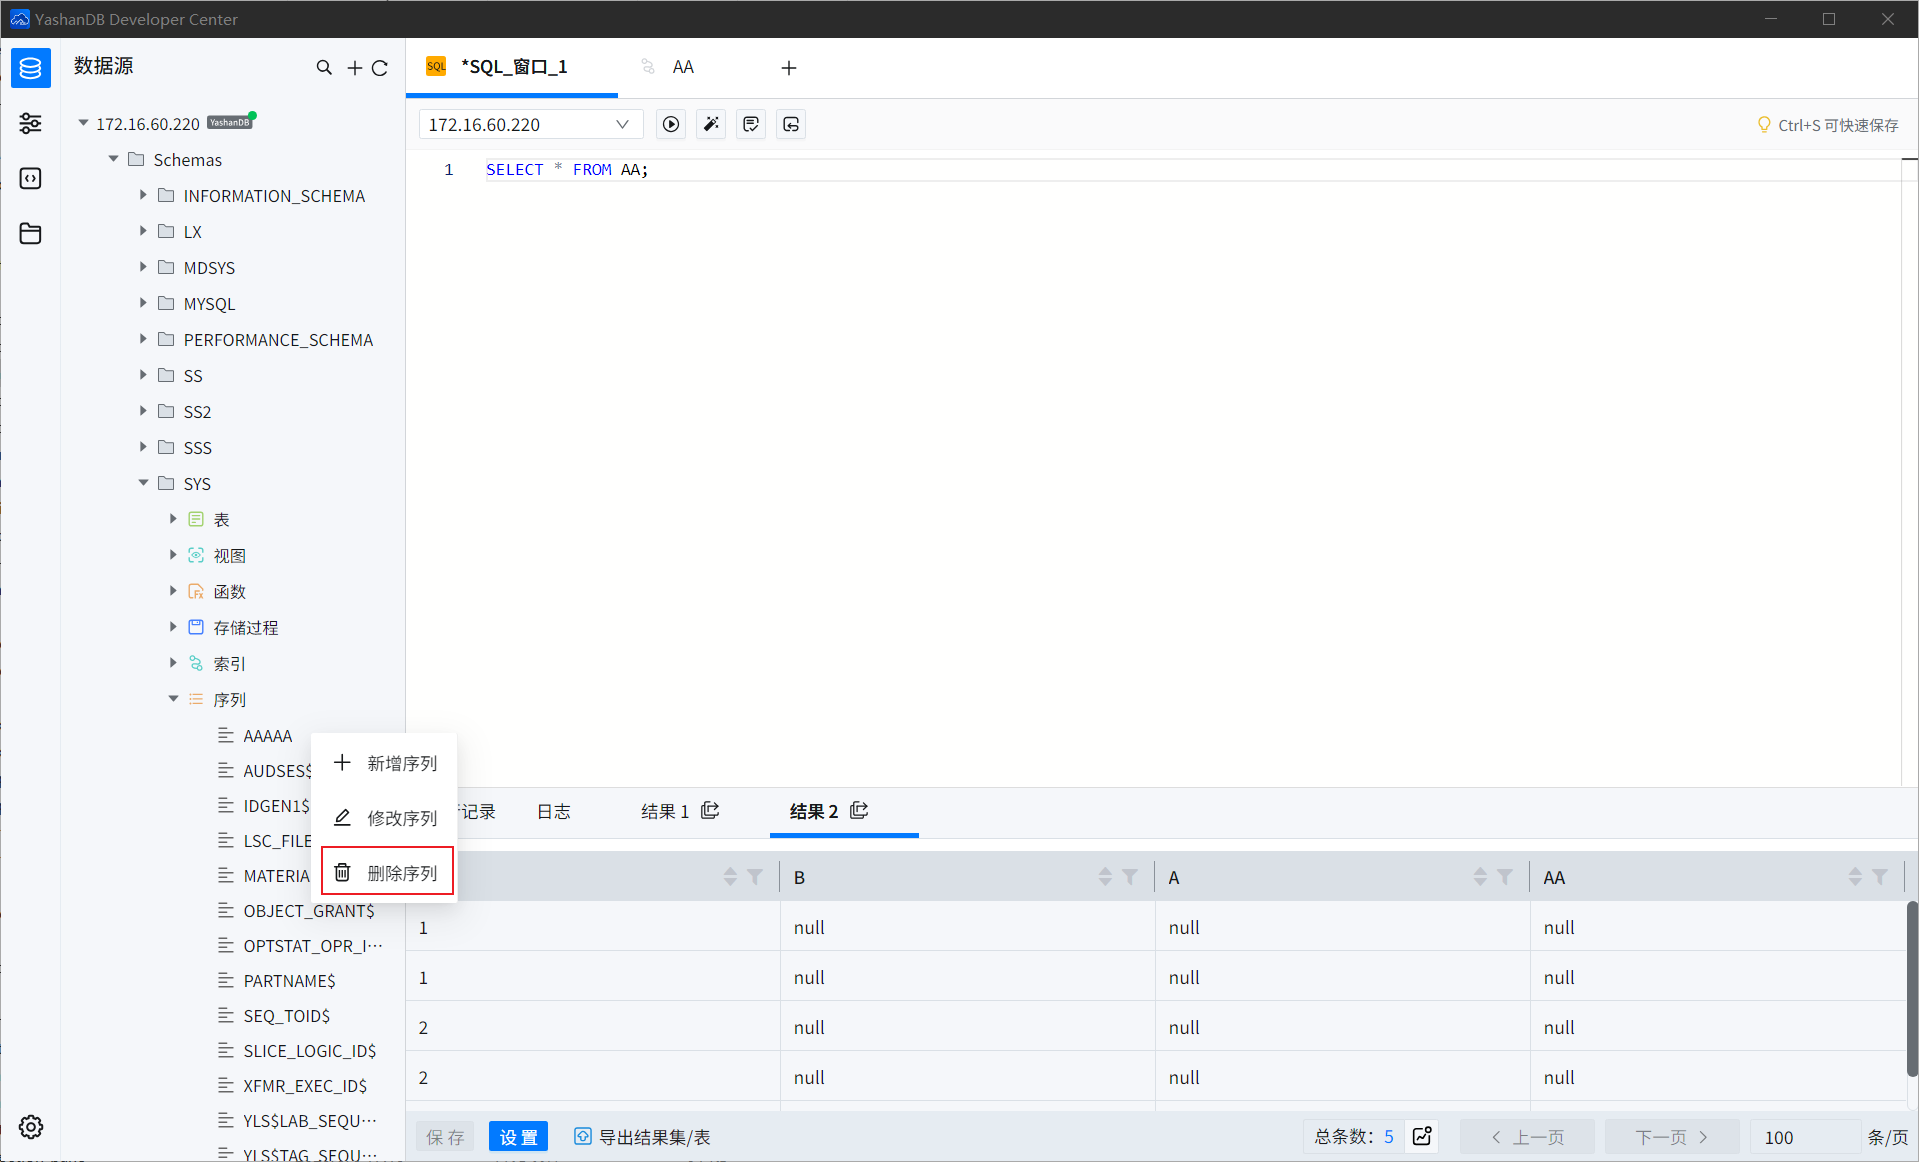The image size is (1919, 1162).
Task: Click the page size field showing 100
Action: [1789, 1136]
